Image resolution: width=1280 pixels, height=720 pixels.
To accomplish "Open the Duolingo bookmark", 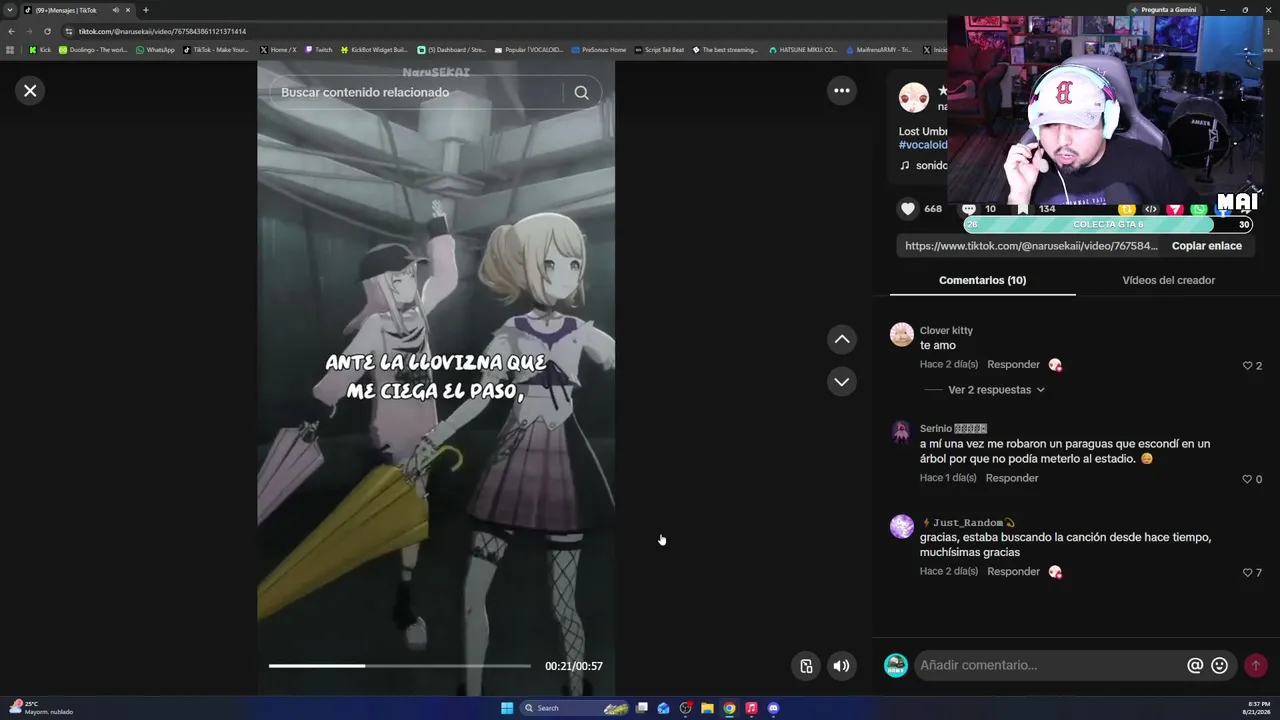I will coord(93,50).
